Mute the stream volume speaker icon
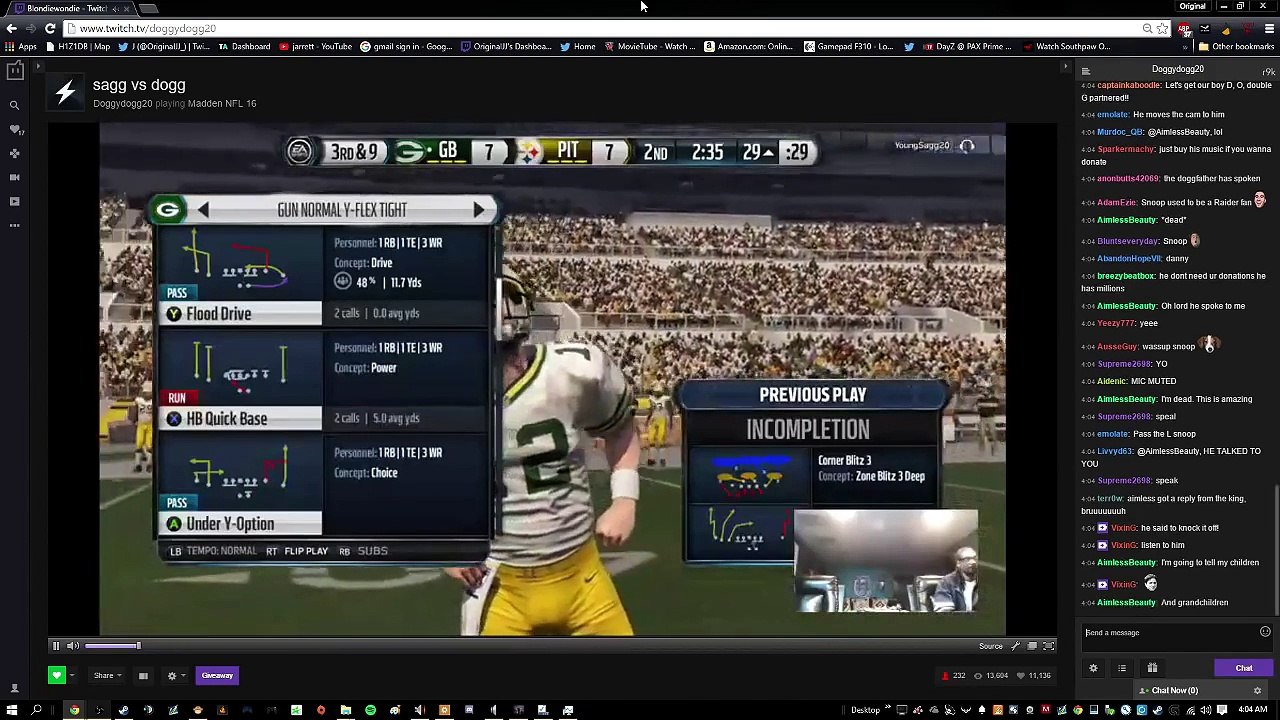The width and height of the screenshot is (1280, 720). [73, 646]
